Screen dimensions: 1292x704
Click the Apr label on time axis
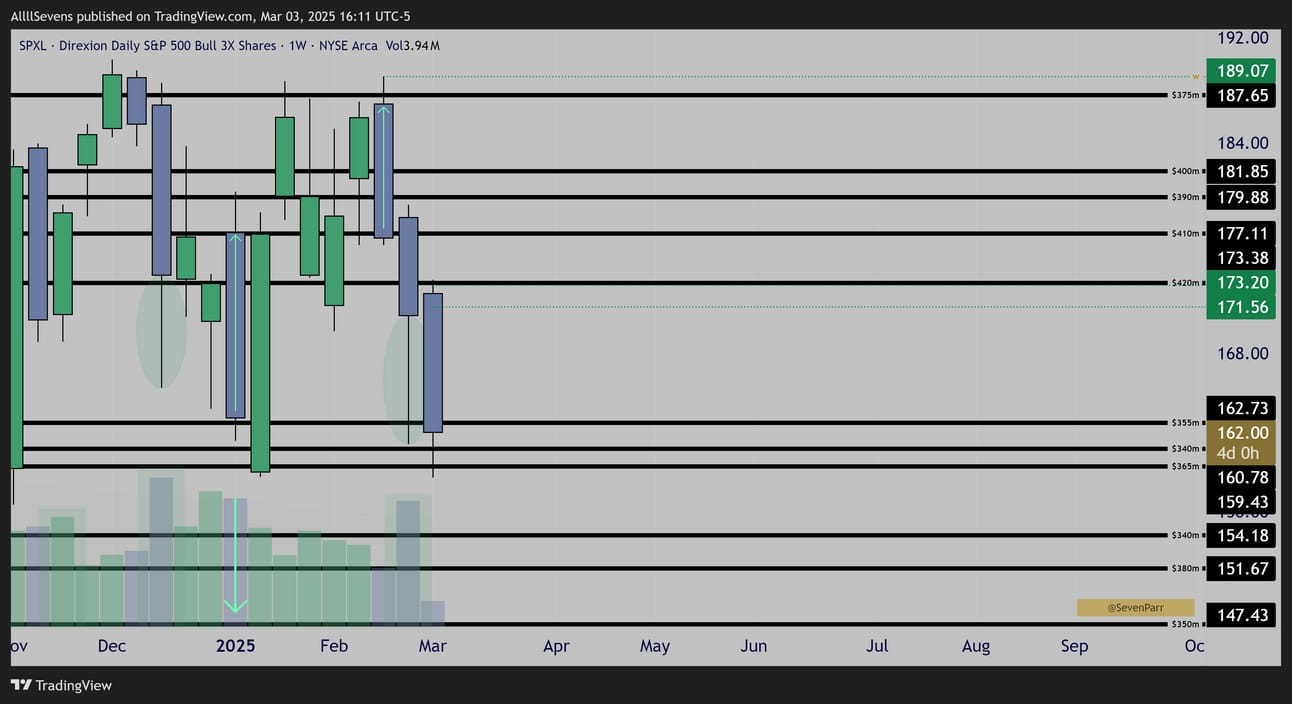pos(556,646)
